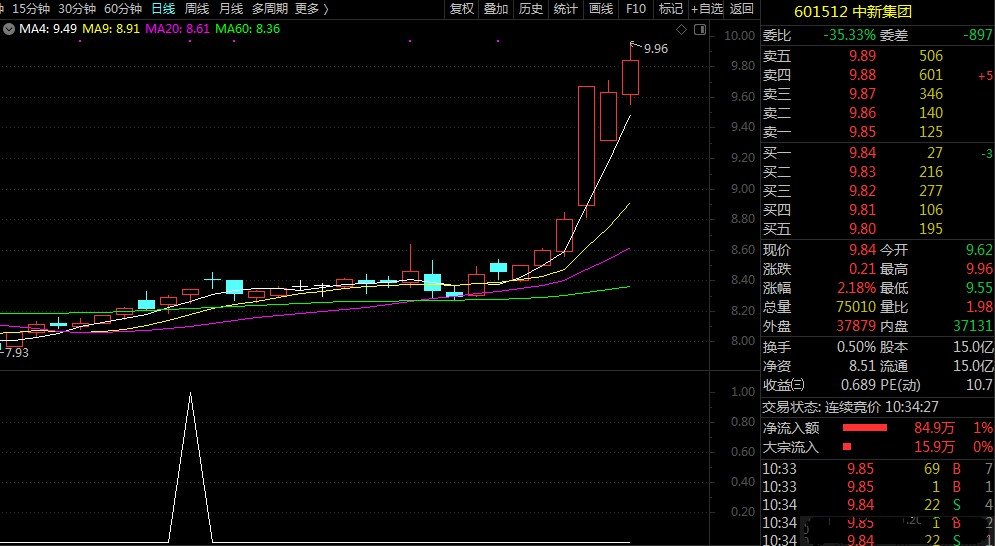Toggle the 复权 price adjustment
Image resolution: width=995 pixels, height=546 pixels.
click(x=461, y=9)
